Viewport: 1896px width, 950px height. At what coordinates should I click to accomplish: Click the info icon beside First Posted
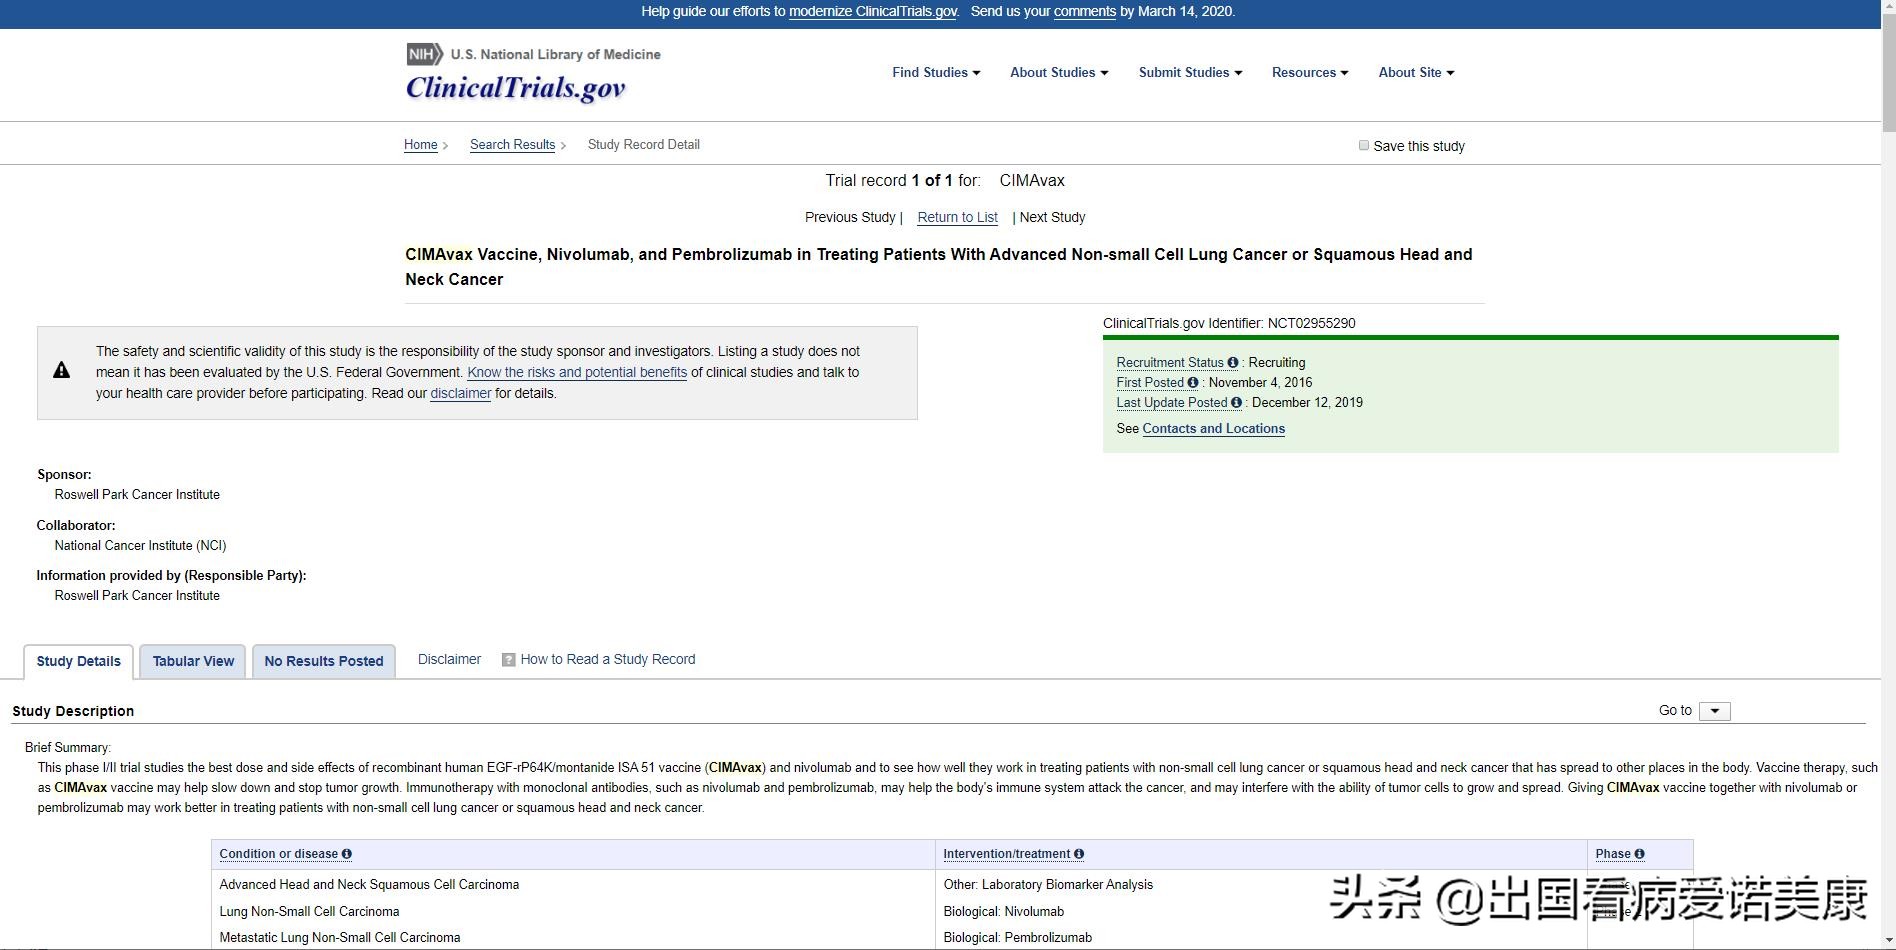tap(1193, 383)
